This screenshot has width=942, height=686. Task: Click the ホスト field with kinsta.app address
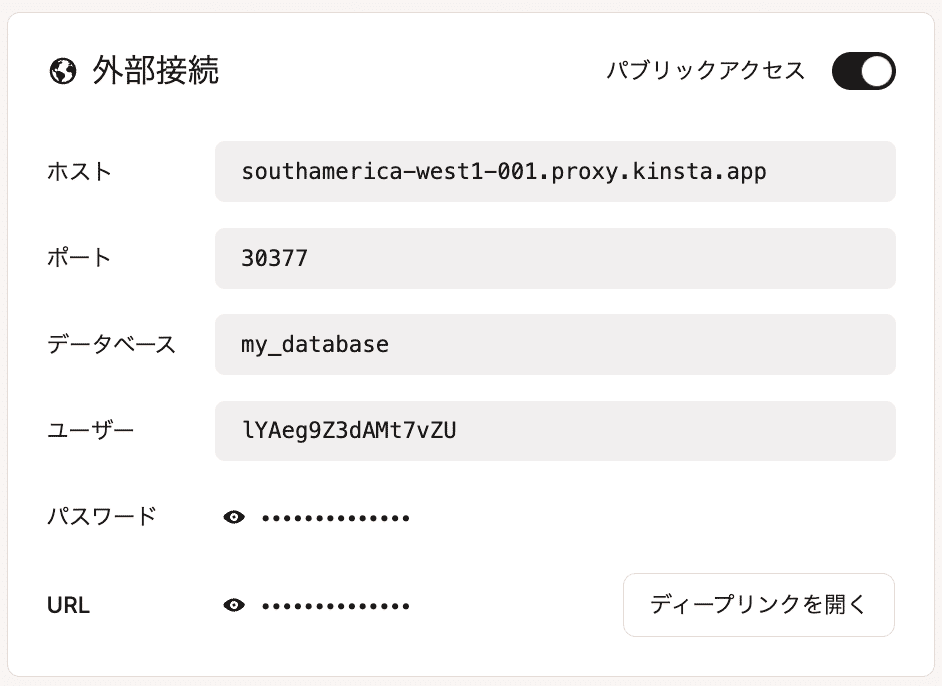(555, 172)
